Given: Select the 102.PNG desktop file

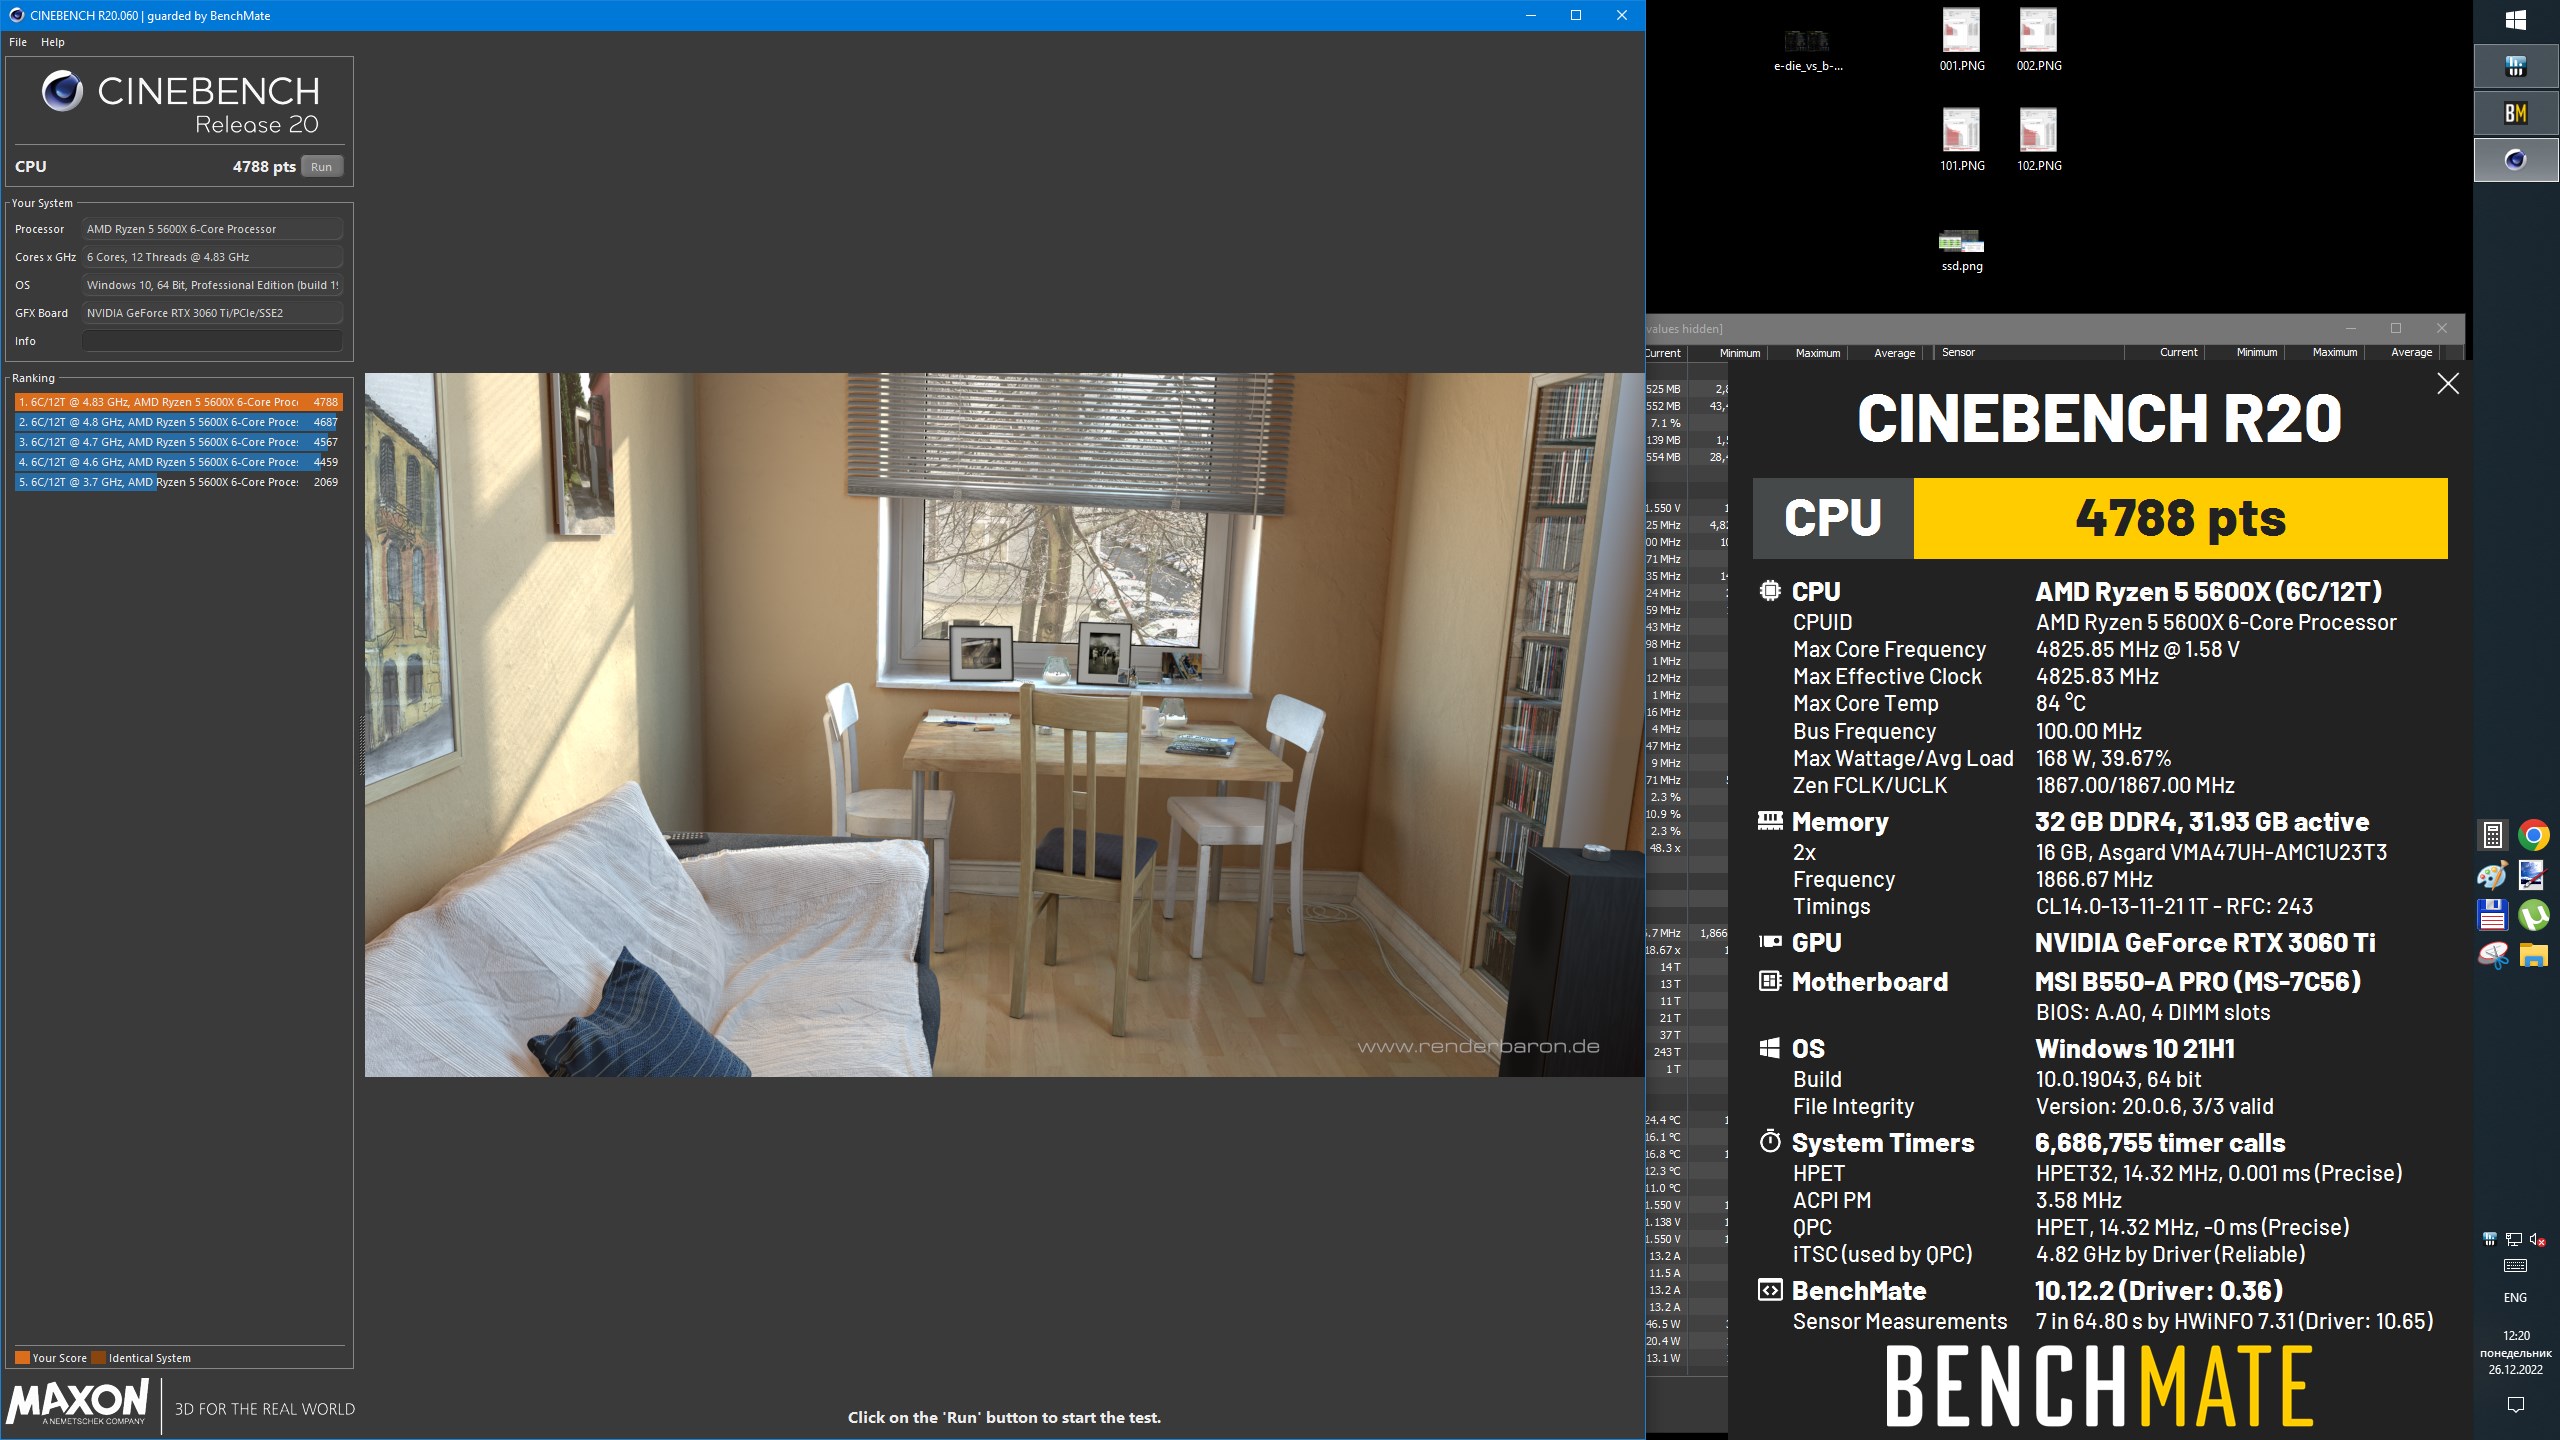Looking at the screenshot, I should point(2039,140).
